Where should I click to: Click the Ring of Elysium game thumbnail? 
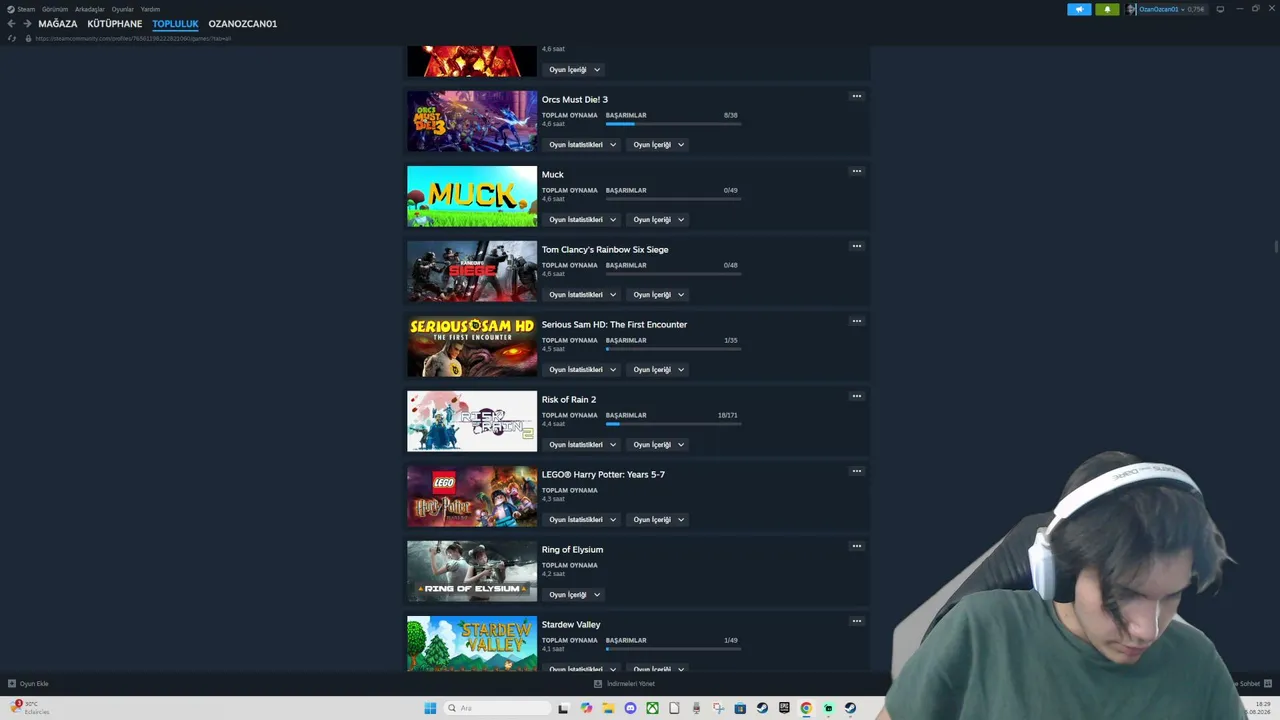(472, 571)
